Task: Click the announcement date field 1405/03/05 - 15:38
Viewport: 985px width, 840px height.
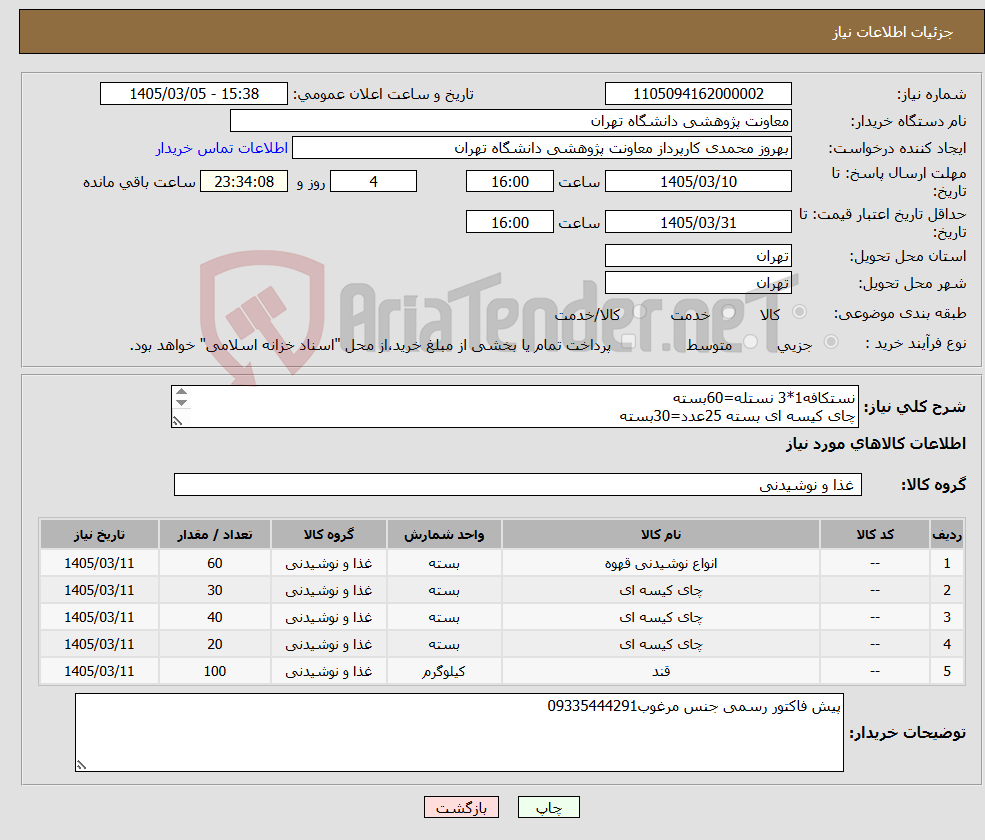Action: (x=193, y=94)
